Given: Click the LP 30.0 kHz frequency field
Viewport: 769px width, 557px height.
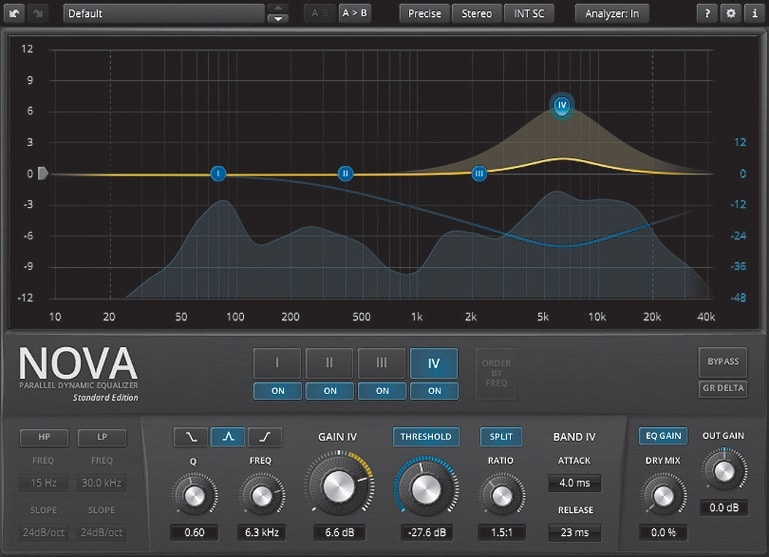Looking at the screenshot, I should pyautogui.click(x=102, y=483).
